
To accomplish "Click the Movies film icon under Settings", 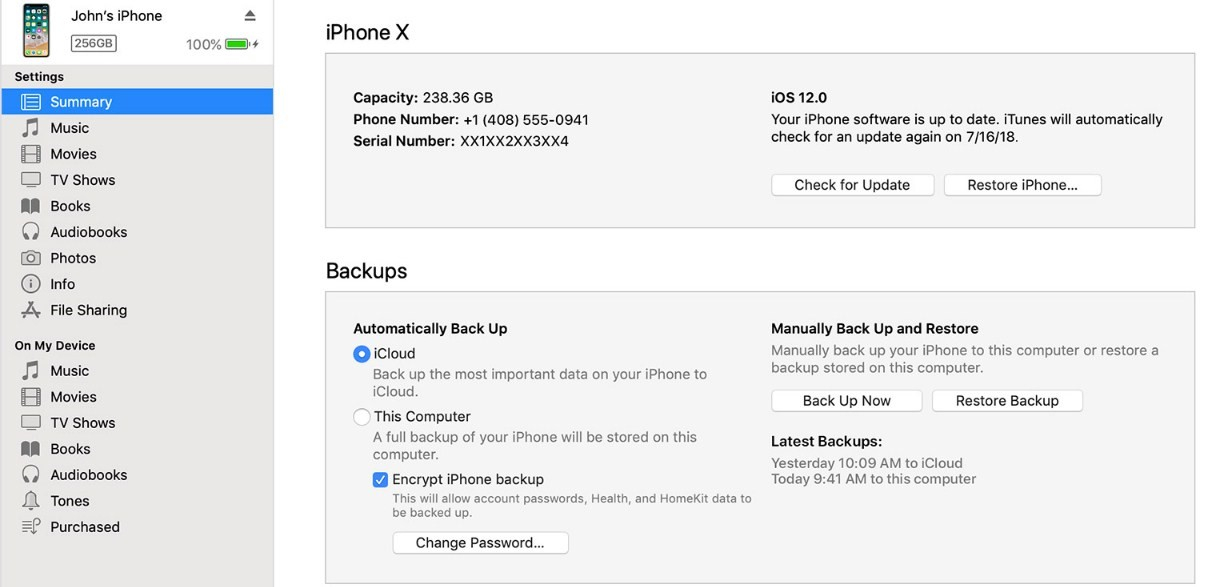I will point(31,154).
